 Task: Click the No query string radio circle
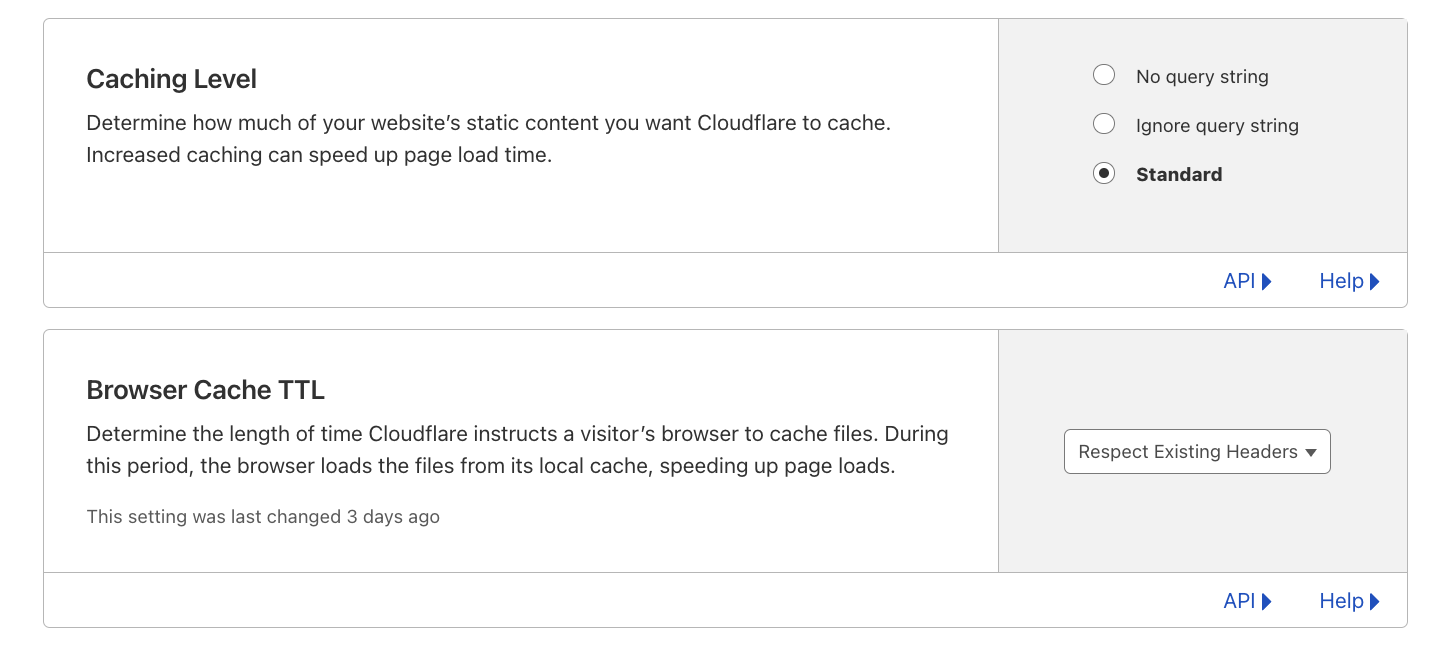(1104, 75)
